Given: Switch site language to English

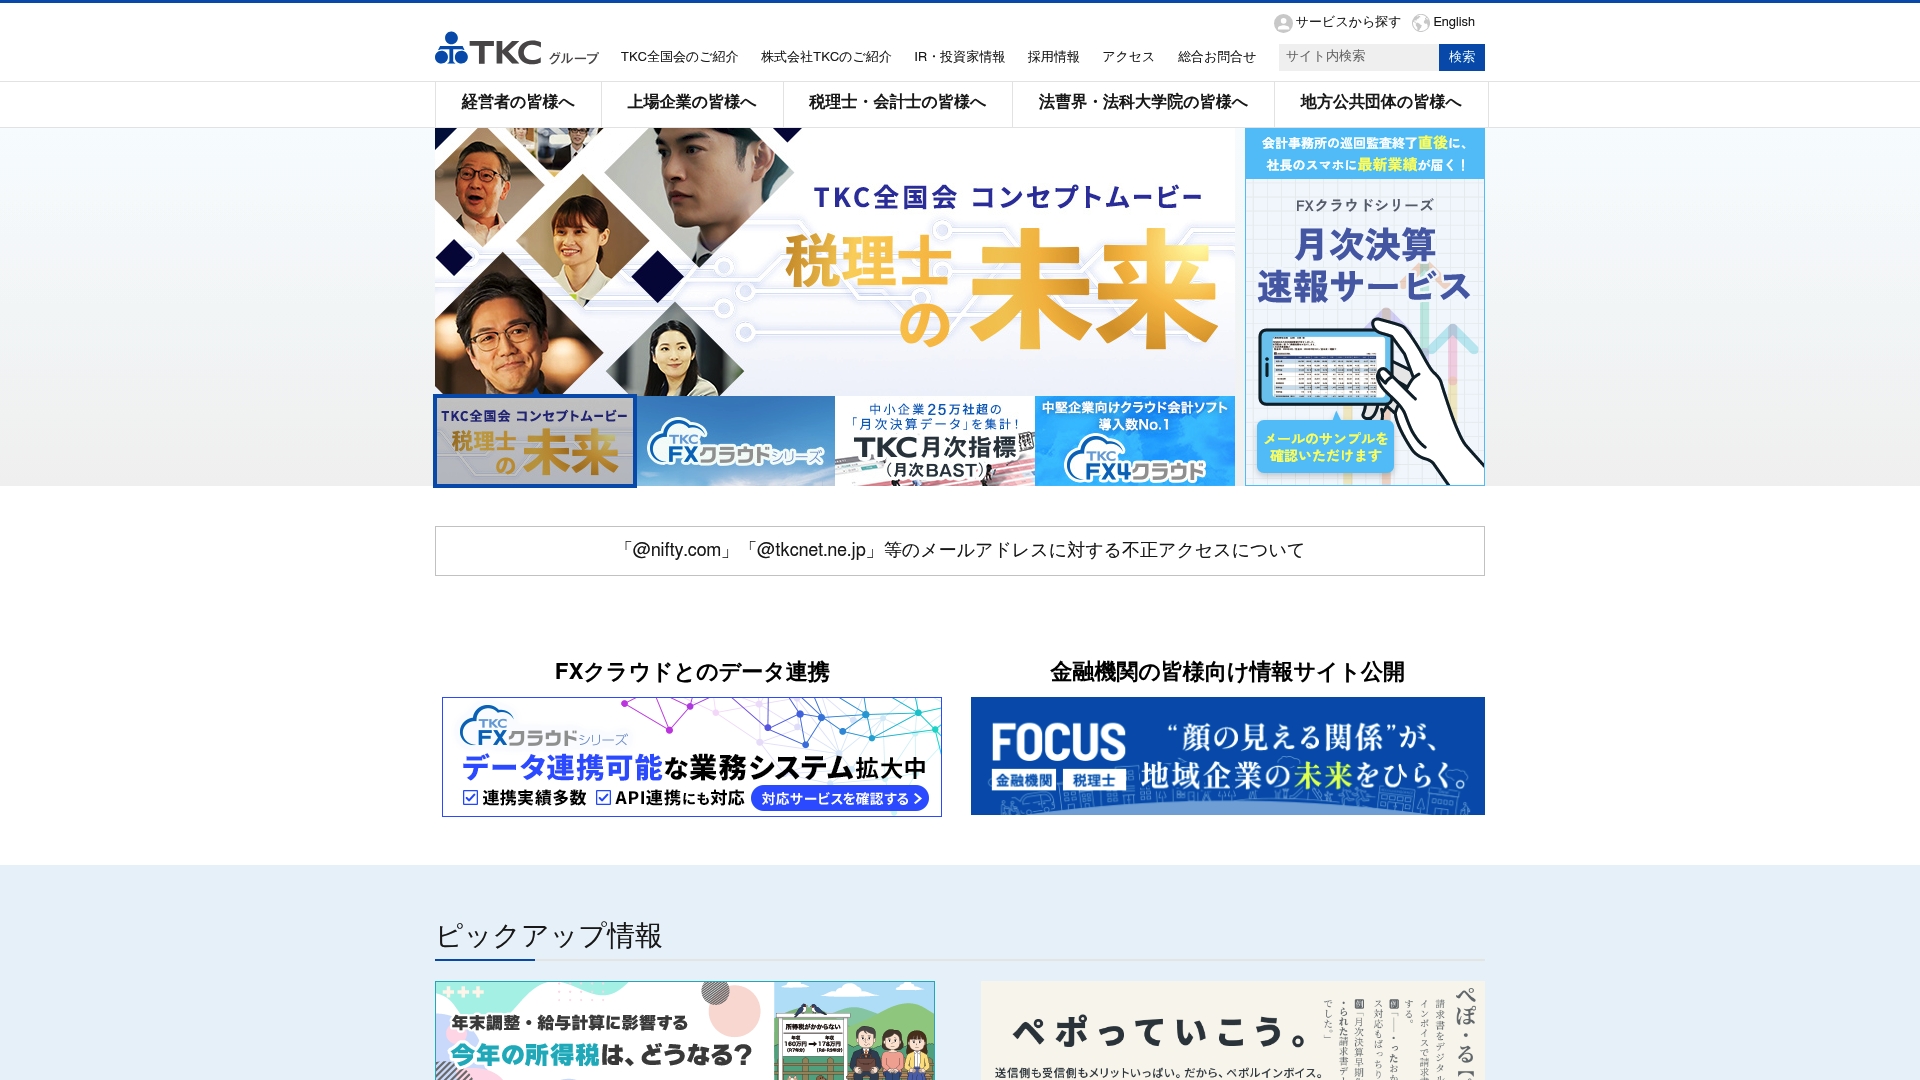Looking at the screenshot, I should [x=1453, y=22].
